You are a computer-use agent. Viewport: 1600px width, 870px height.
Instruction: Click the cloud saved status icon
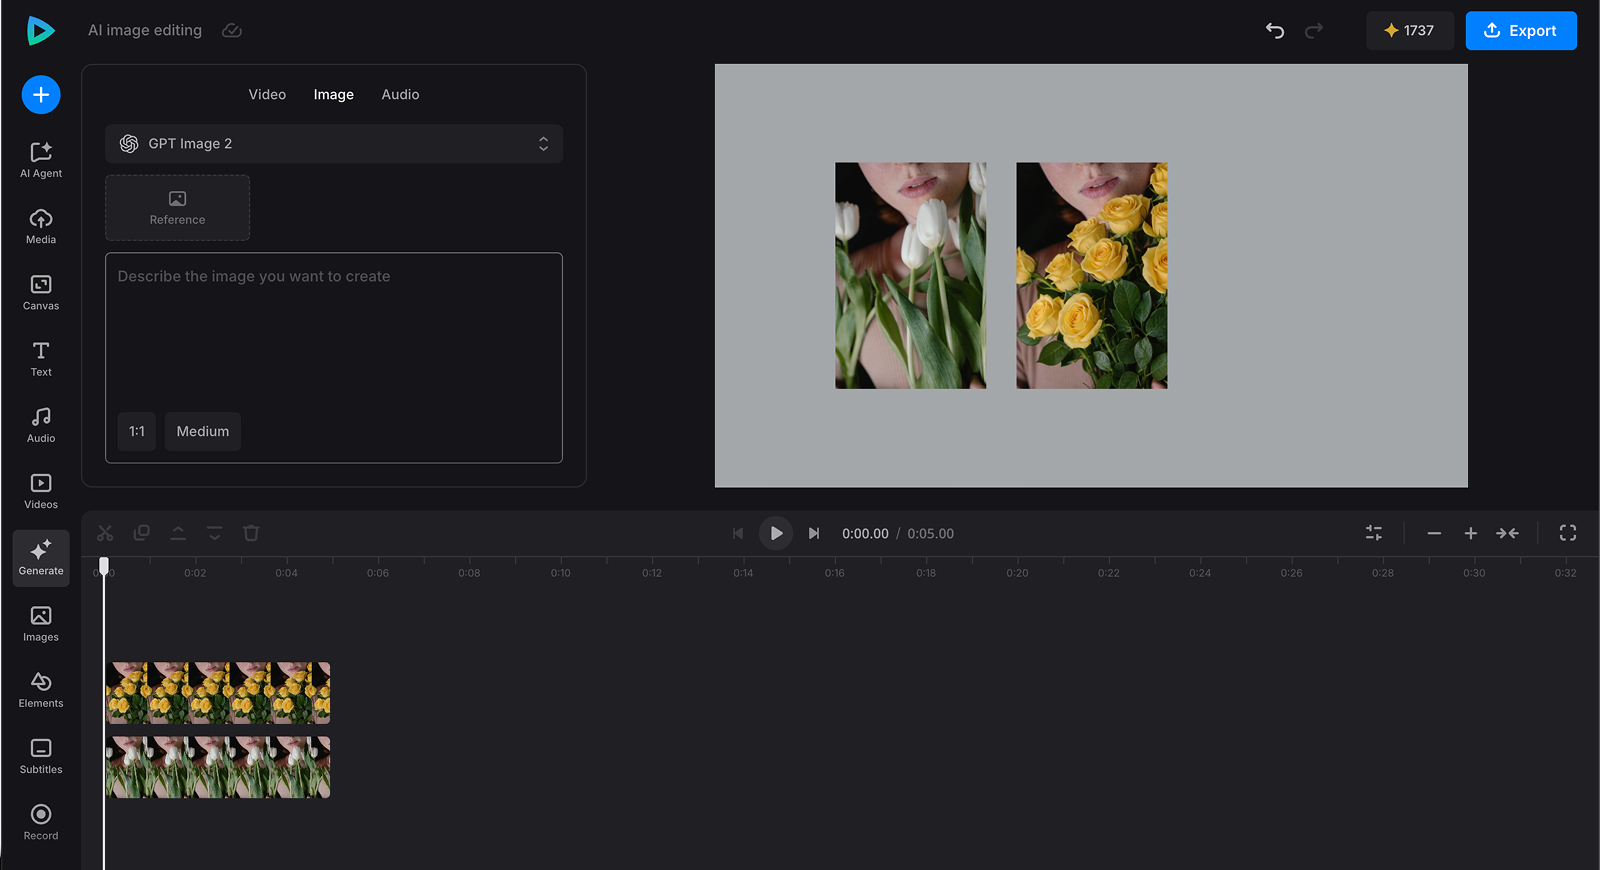[x=232, y=31]
